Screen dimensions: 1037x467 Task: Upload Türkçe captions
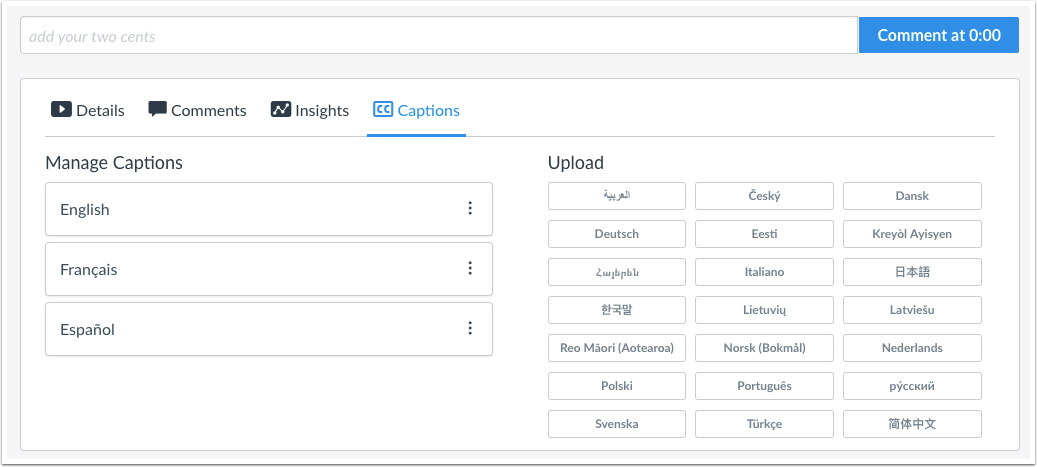click(764, 424)
